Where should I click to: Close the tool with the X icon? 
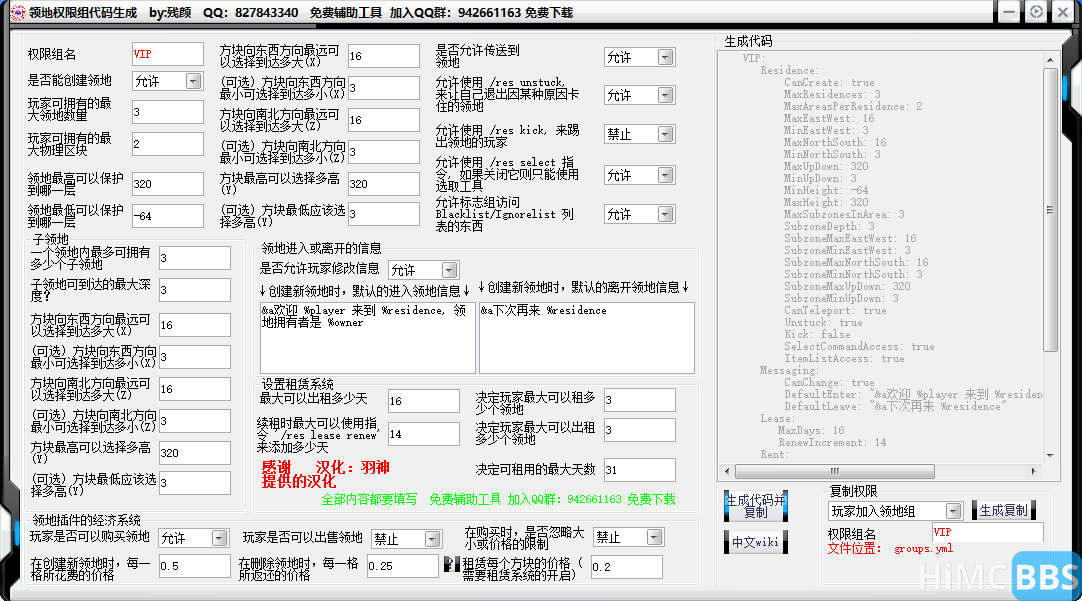1064,12
